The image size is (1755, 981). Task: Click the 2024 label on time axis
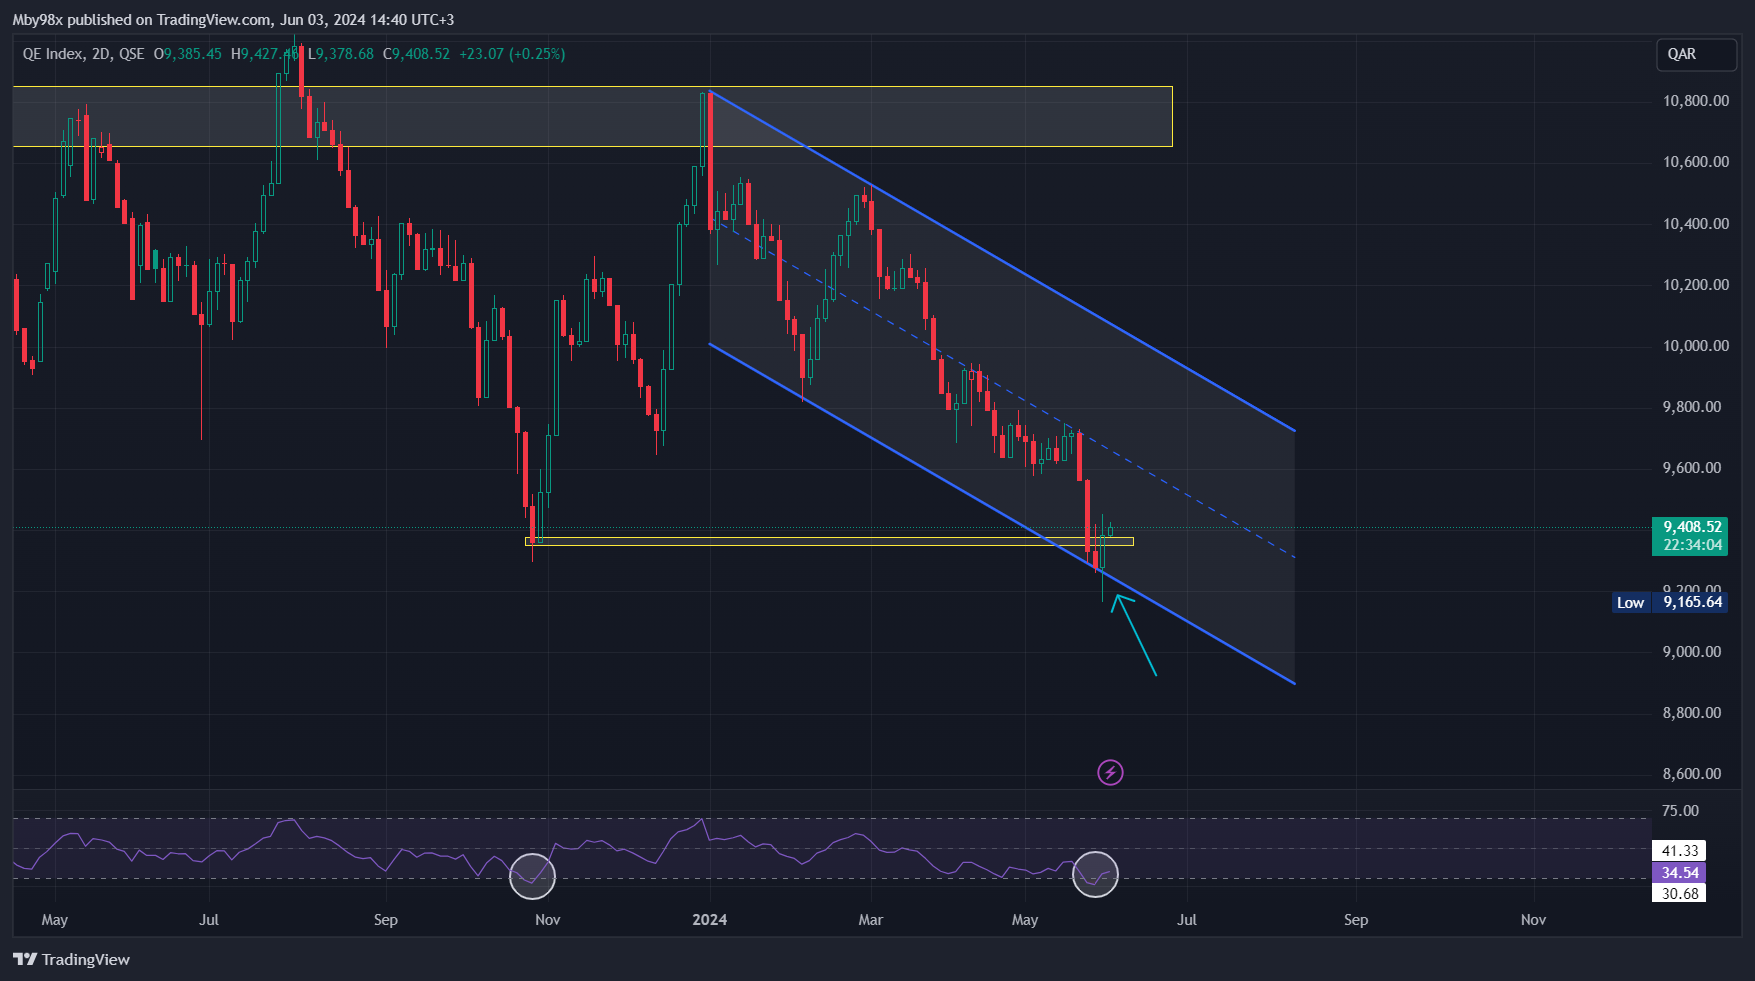710,920
